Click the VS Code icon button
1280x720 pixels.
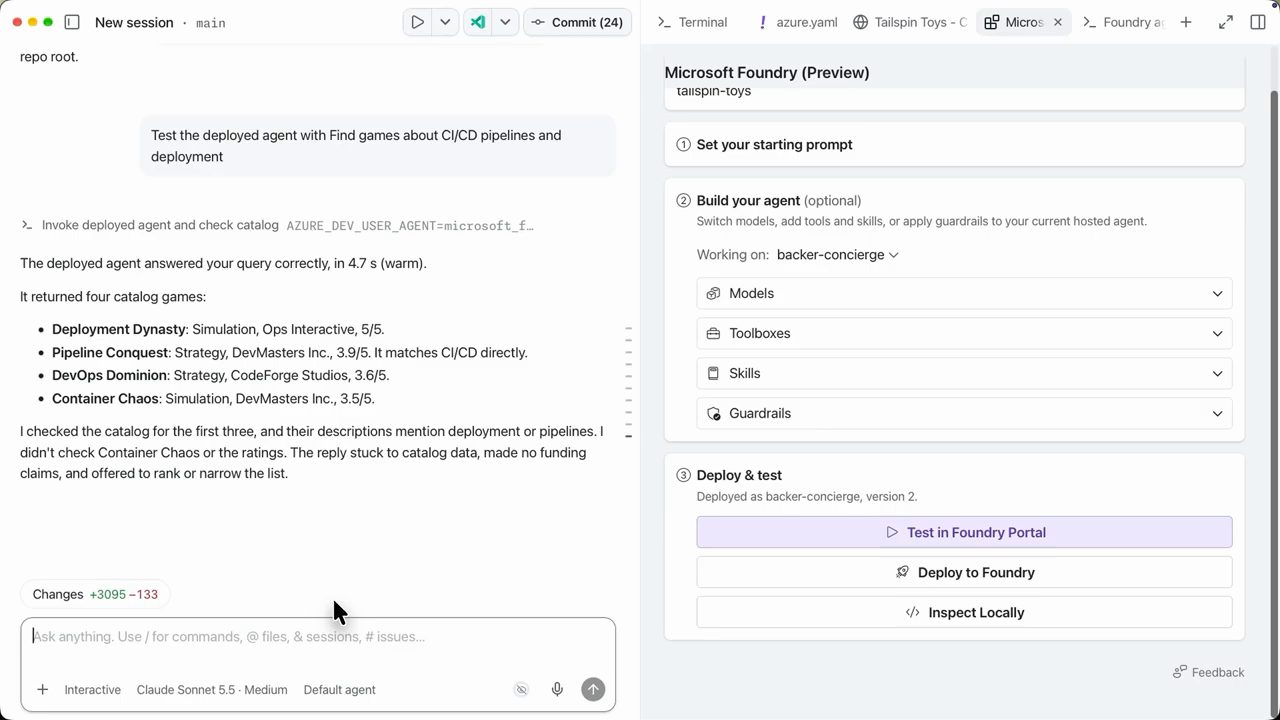pyautogui.click(x=478, y=22)
